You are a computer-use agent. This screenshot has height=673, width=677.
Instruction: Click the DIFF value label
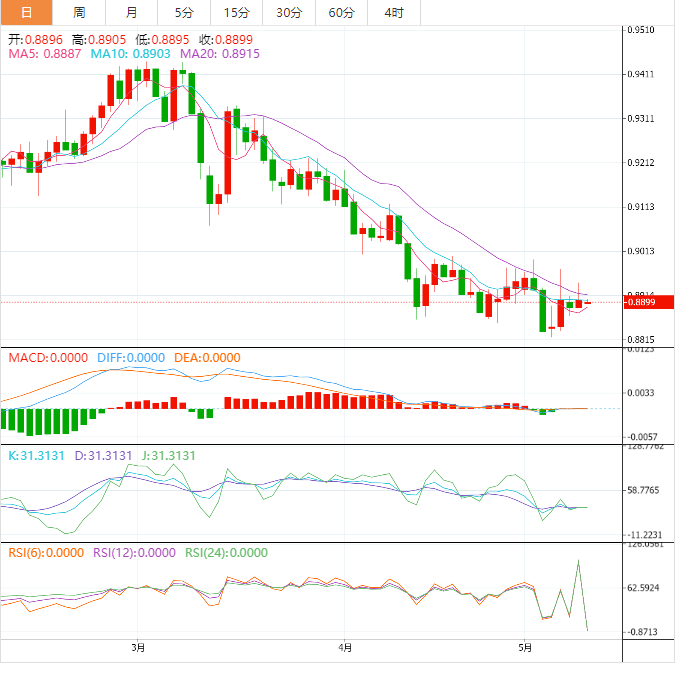click(x=131, y=357)
